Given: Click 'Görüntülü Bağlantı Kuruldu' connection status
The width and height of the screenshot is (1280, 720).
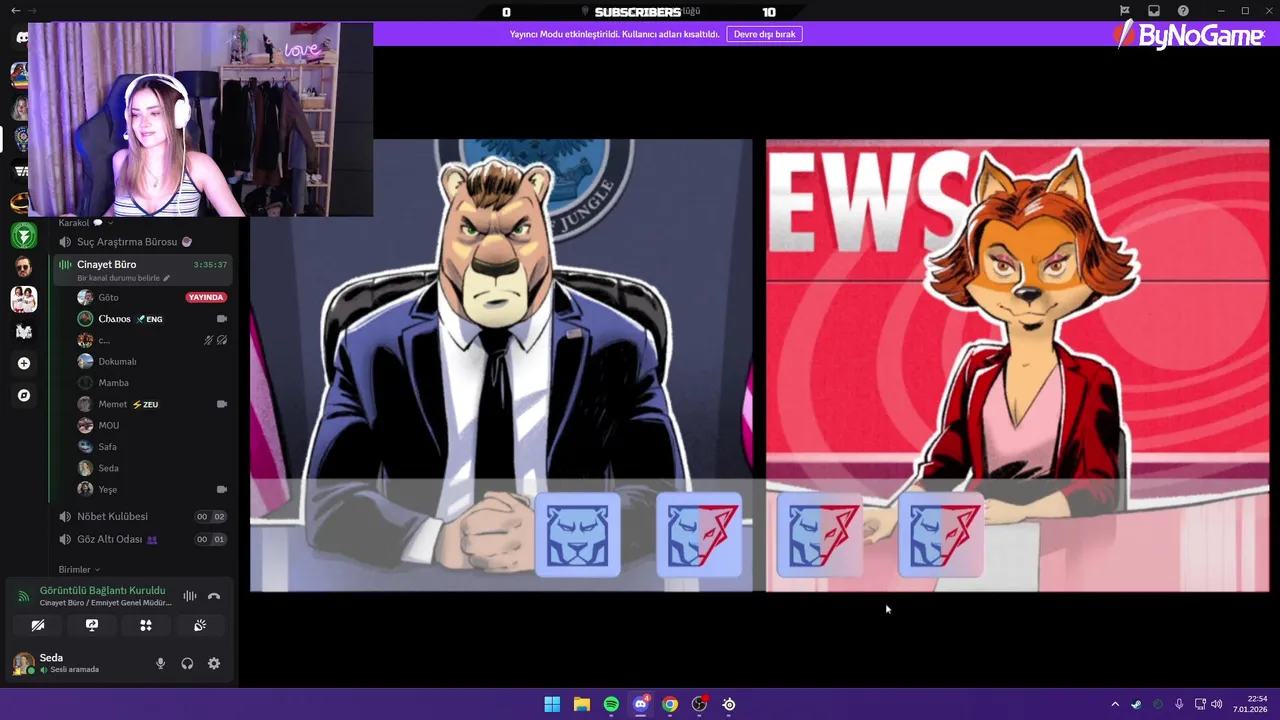Looking at the screenshot, I should coord(102,590).
